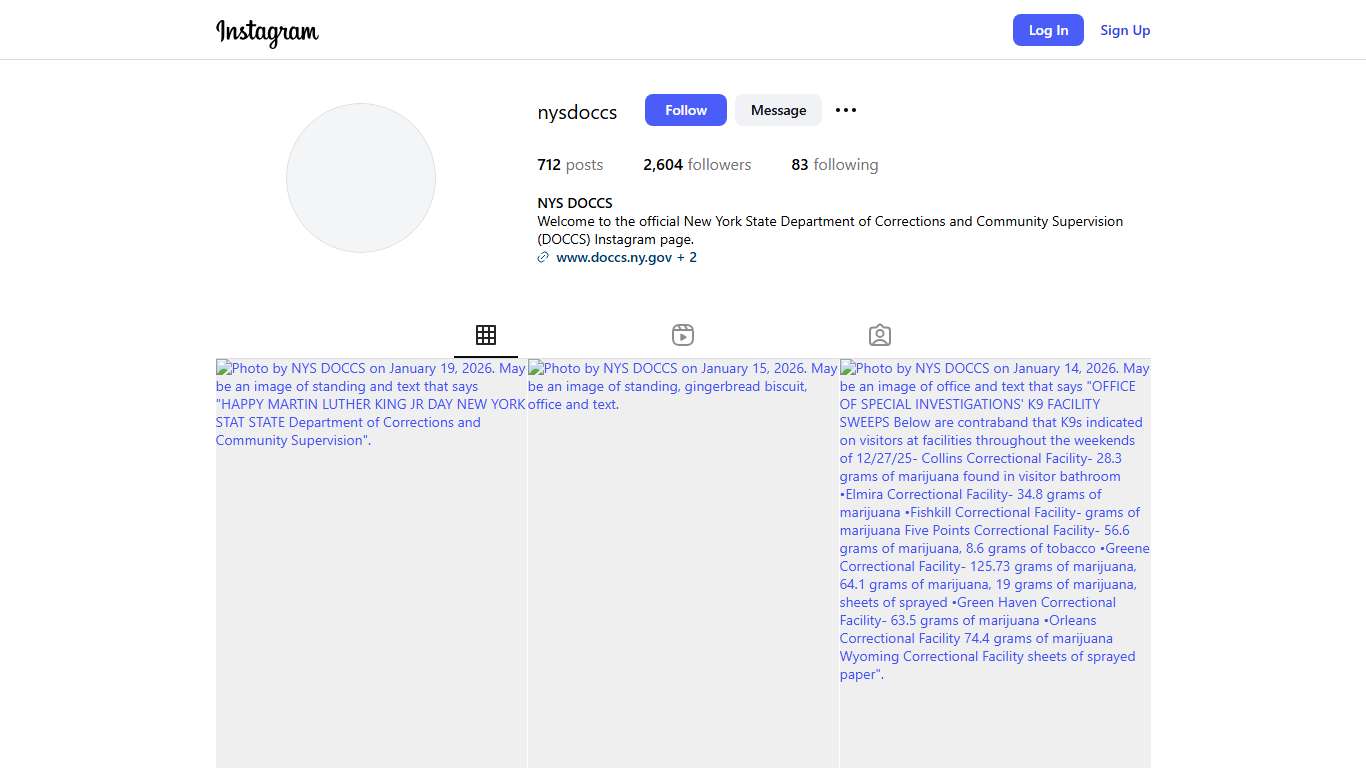Click the 712 posts count

coord(570,165)
